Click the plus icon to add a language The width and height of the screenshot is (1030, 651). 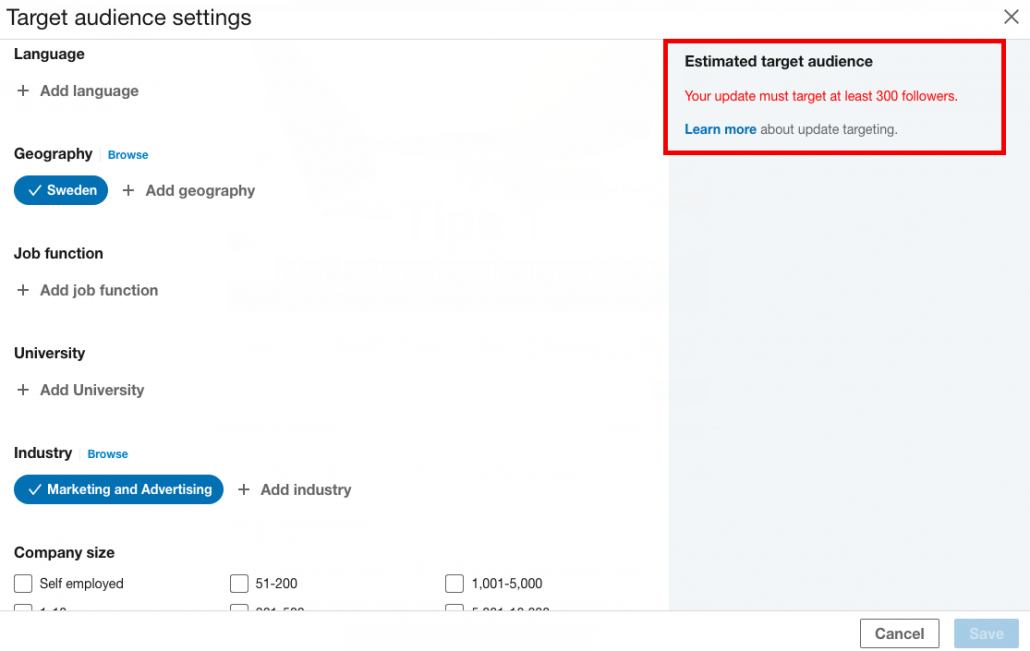(x=23, y=91)
